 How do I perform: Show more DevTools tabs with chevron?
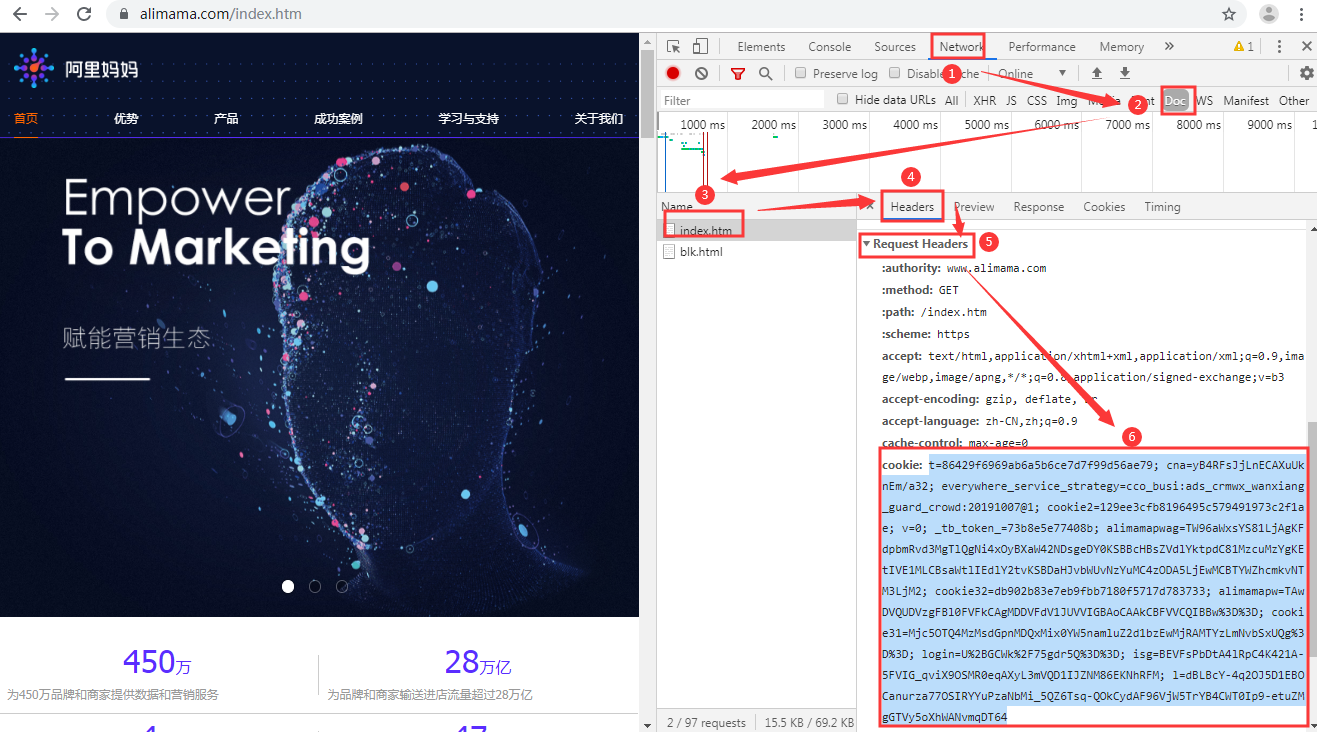pos(1169,46)
